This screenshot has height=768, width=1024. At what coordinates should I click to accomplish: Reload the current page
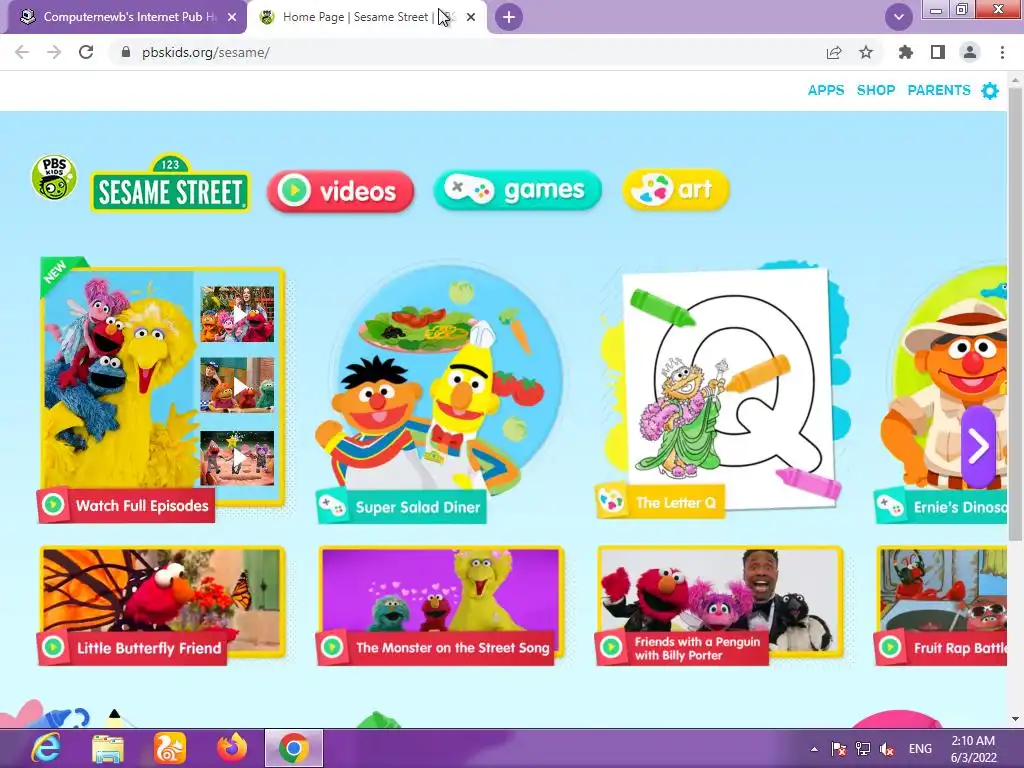click(x=86, y=52)
